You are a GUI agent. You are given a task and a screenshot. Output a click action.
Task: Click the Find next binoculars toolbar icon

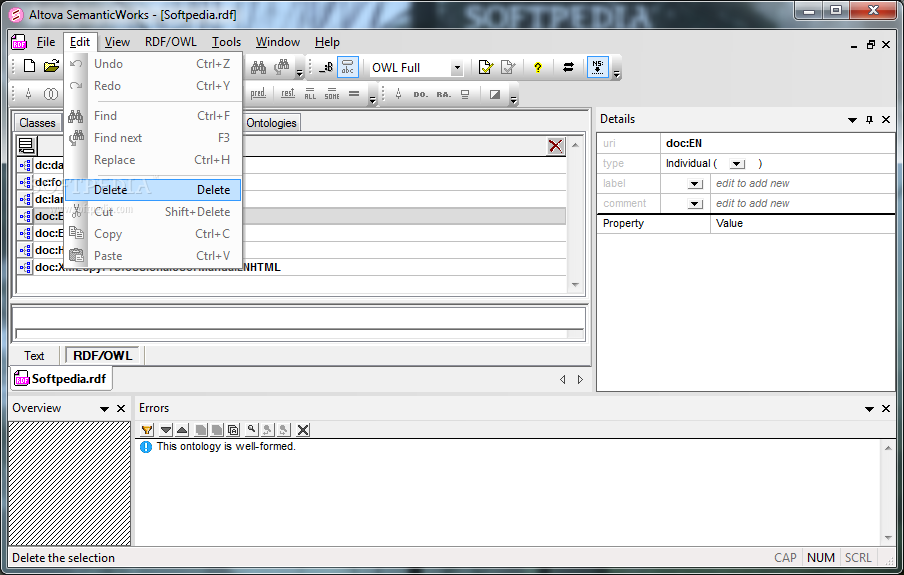[281, 67]
